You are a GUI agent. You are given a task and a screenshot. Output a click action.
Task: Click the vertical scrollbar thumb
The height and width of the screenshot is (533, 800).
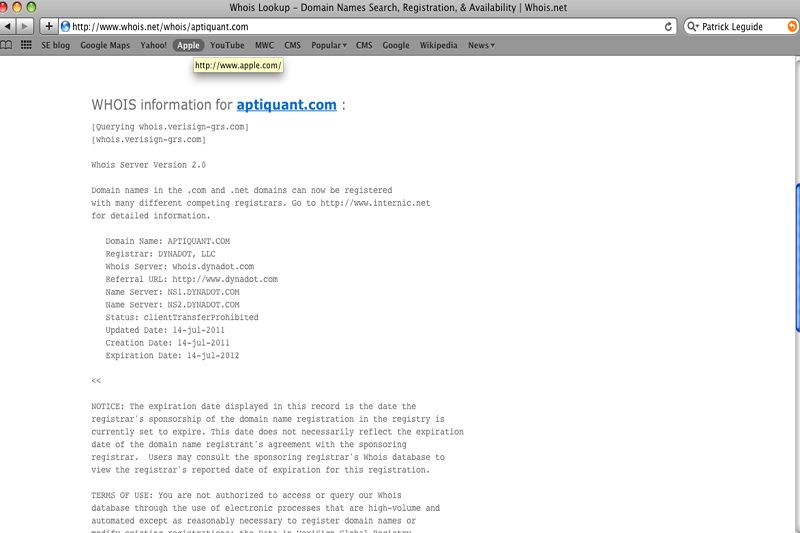click(x=797, y=258)
